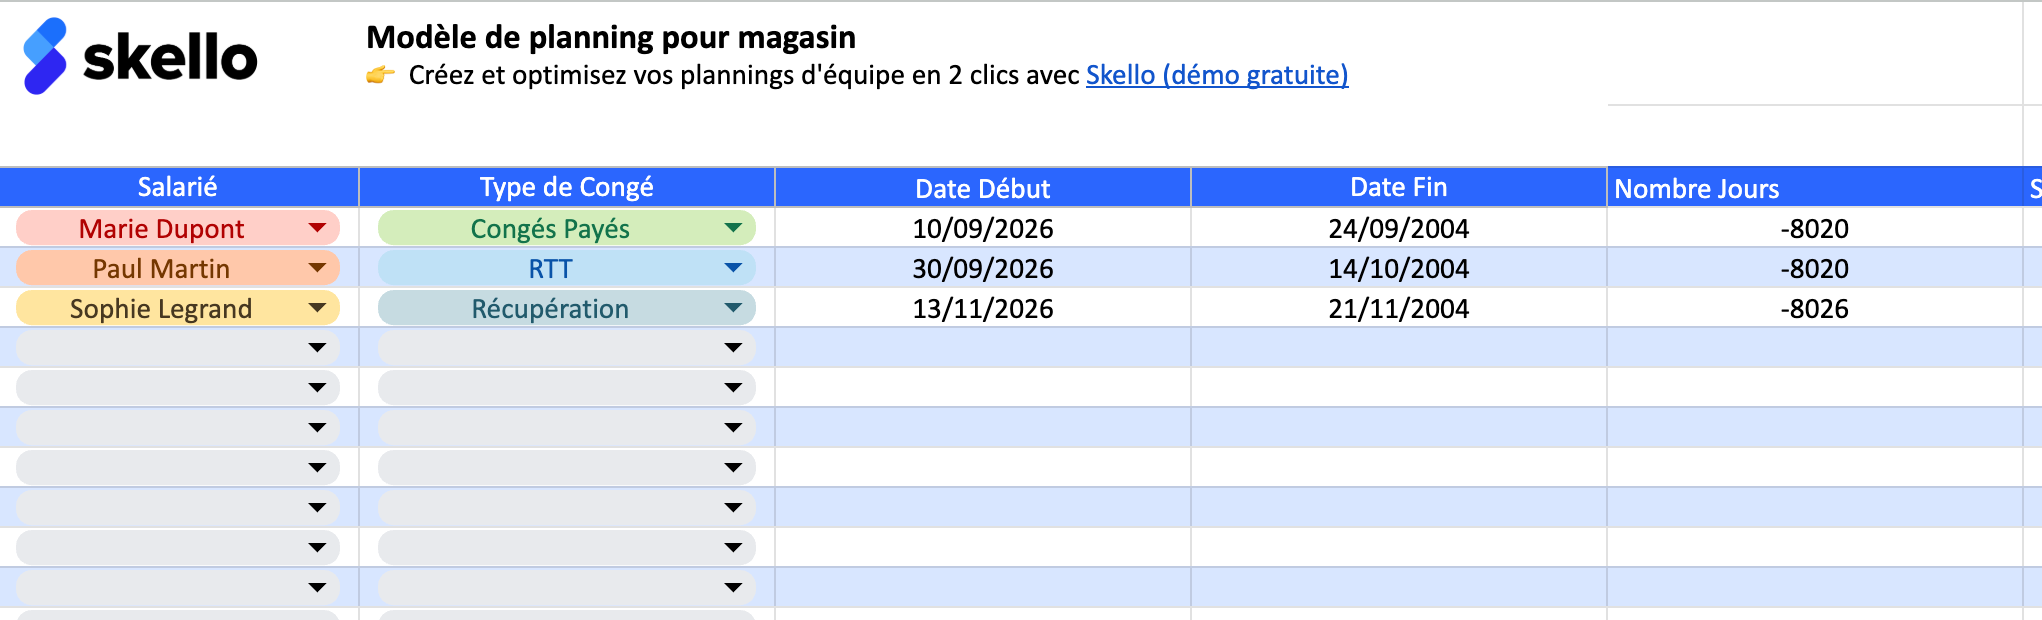This screenshot has width=2042, height=620.
Task: Click the blue RTT chip
Action: 550,268
